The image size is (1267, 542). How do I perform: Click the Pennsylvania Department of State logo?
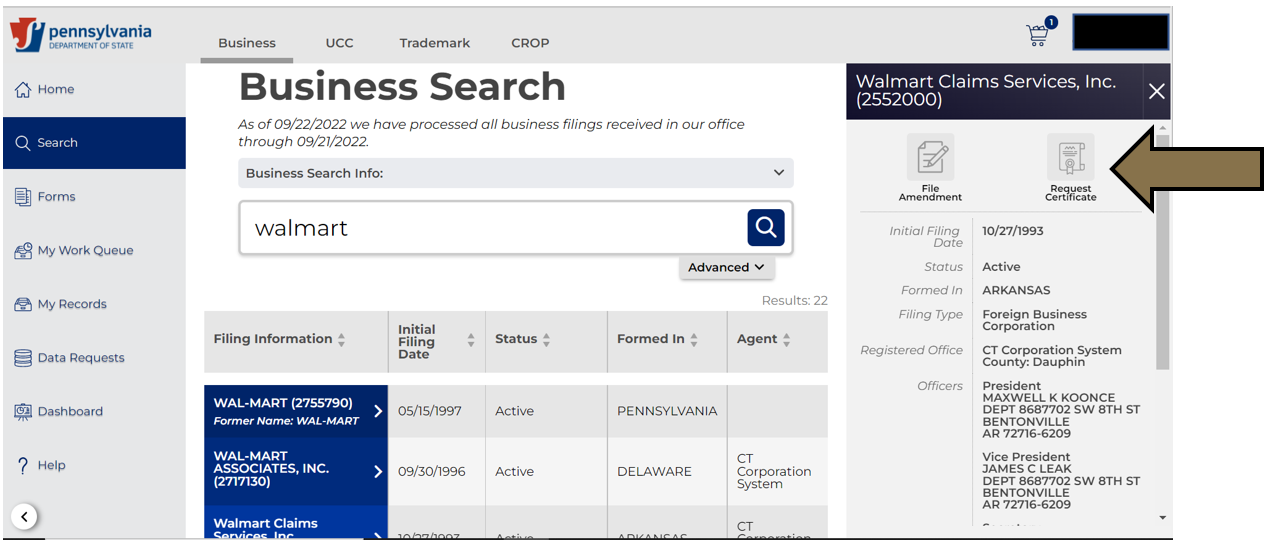81,35
